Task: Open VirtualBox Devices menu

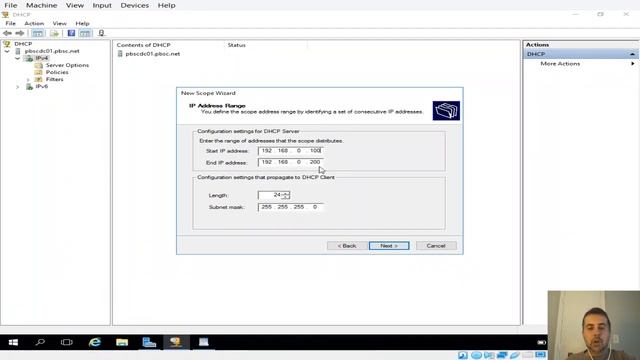Action: pyautogui.click(x=135, y=5)
